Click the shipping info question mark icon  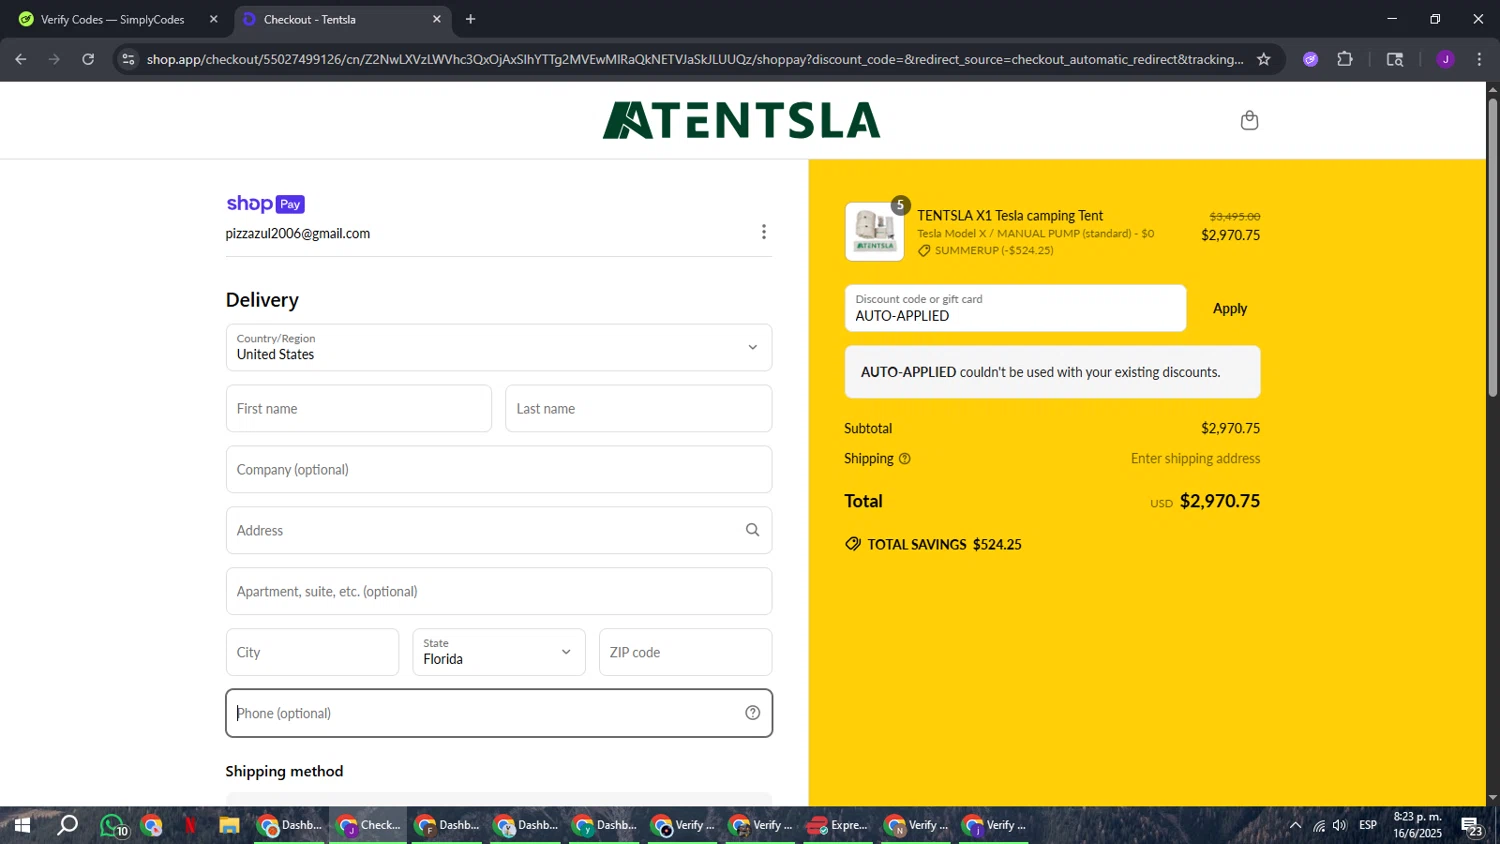[905, 459]
